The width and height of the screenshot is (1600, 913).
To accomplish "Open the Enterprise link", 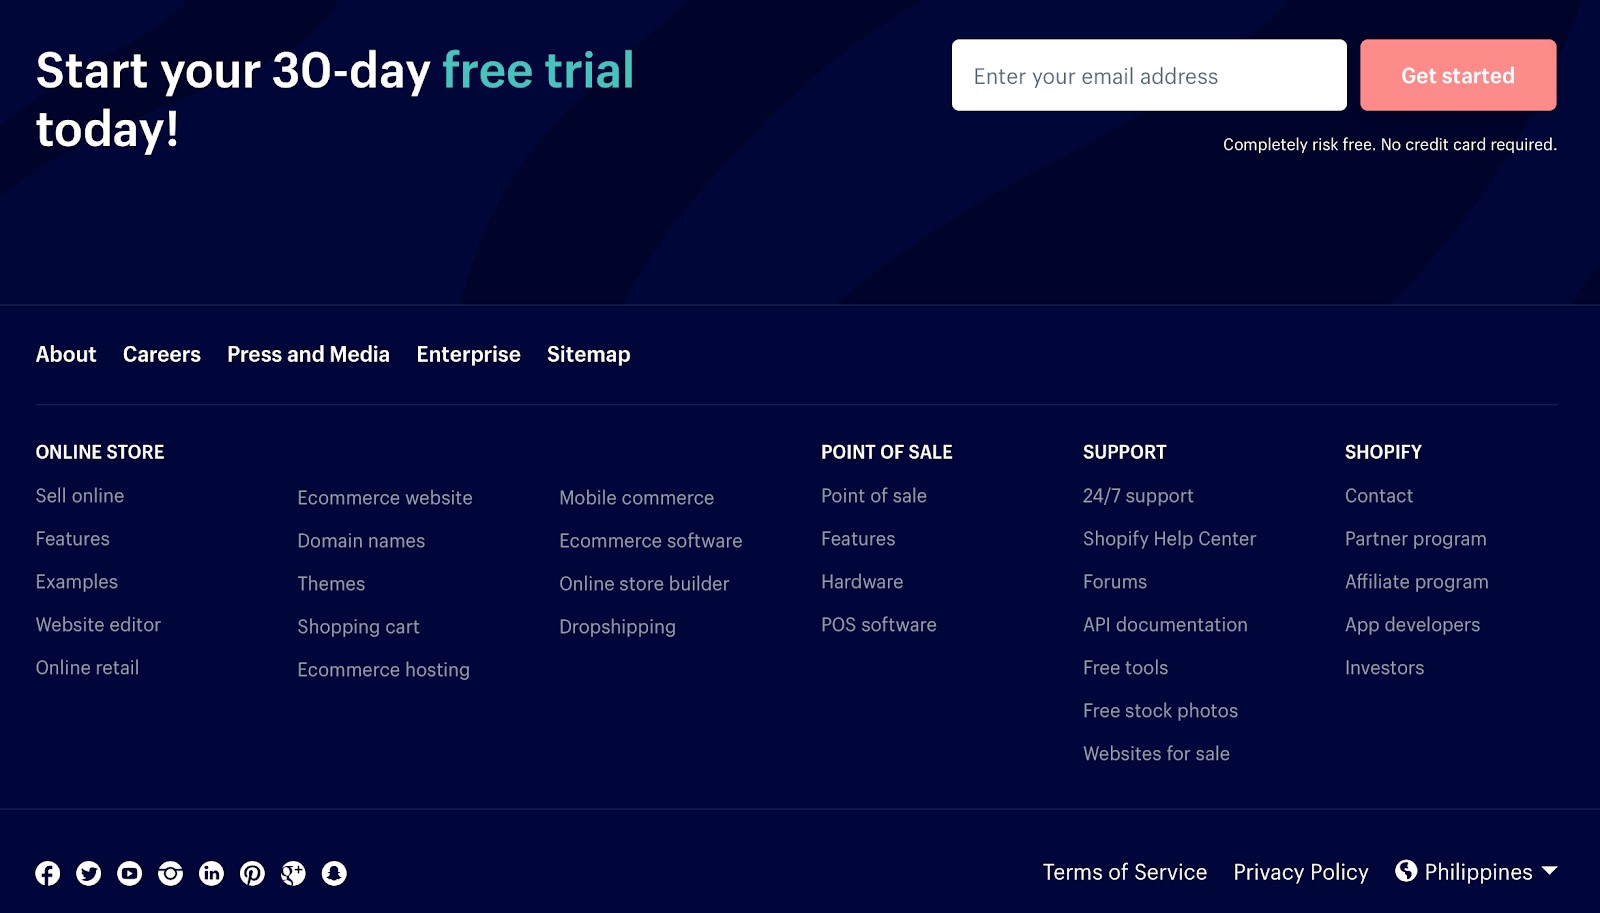I will pos(469,354).
